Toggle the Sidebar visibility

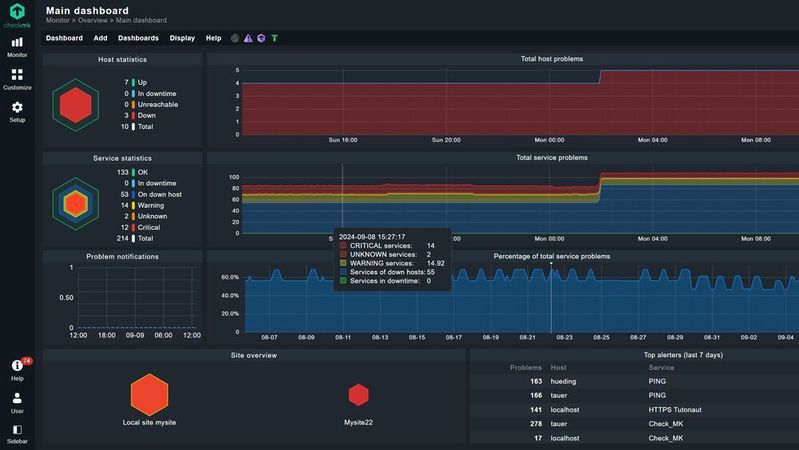(x=17, y=433)
